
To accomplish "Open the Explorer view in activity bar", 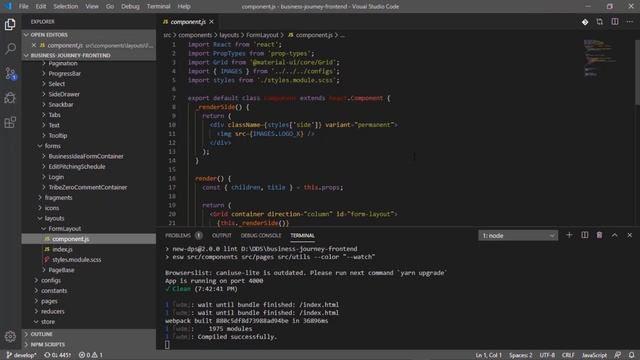I will (10, 24).
